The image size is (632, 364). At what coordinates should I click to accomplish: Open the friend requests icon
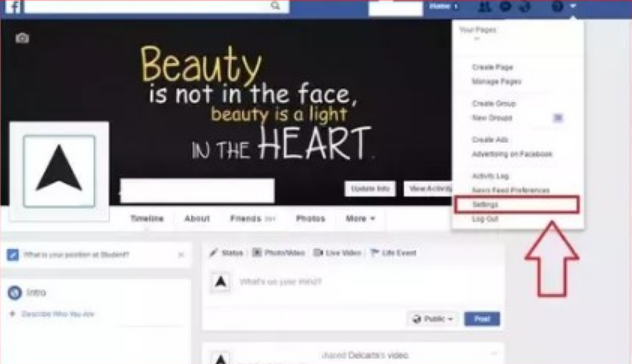pos(484,6)
